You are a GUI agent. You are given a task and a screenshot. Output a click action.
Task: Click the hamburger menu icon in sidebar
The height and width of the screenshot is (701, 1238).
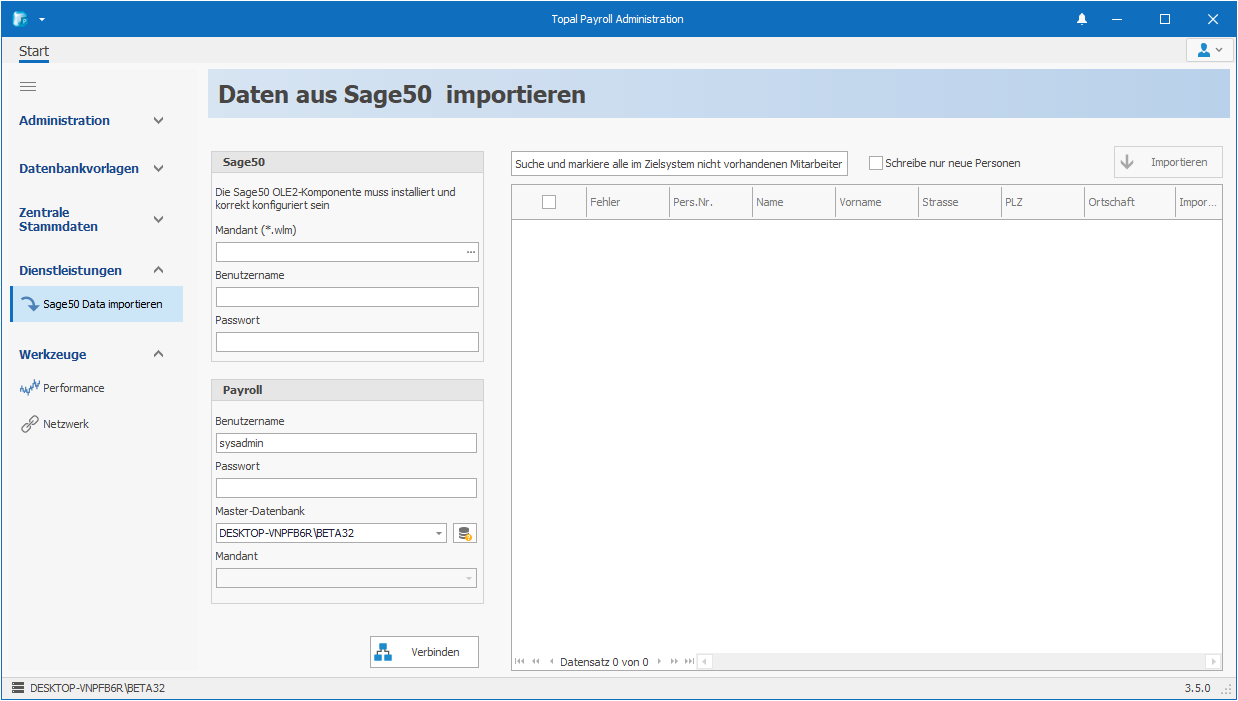[x=28, y=87]
